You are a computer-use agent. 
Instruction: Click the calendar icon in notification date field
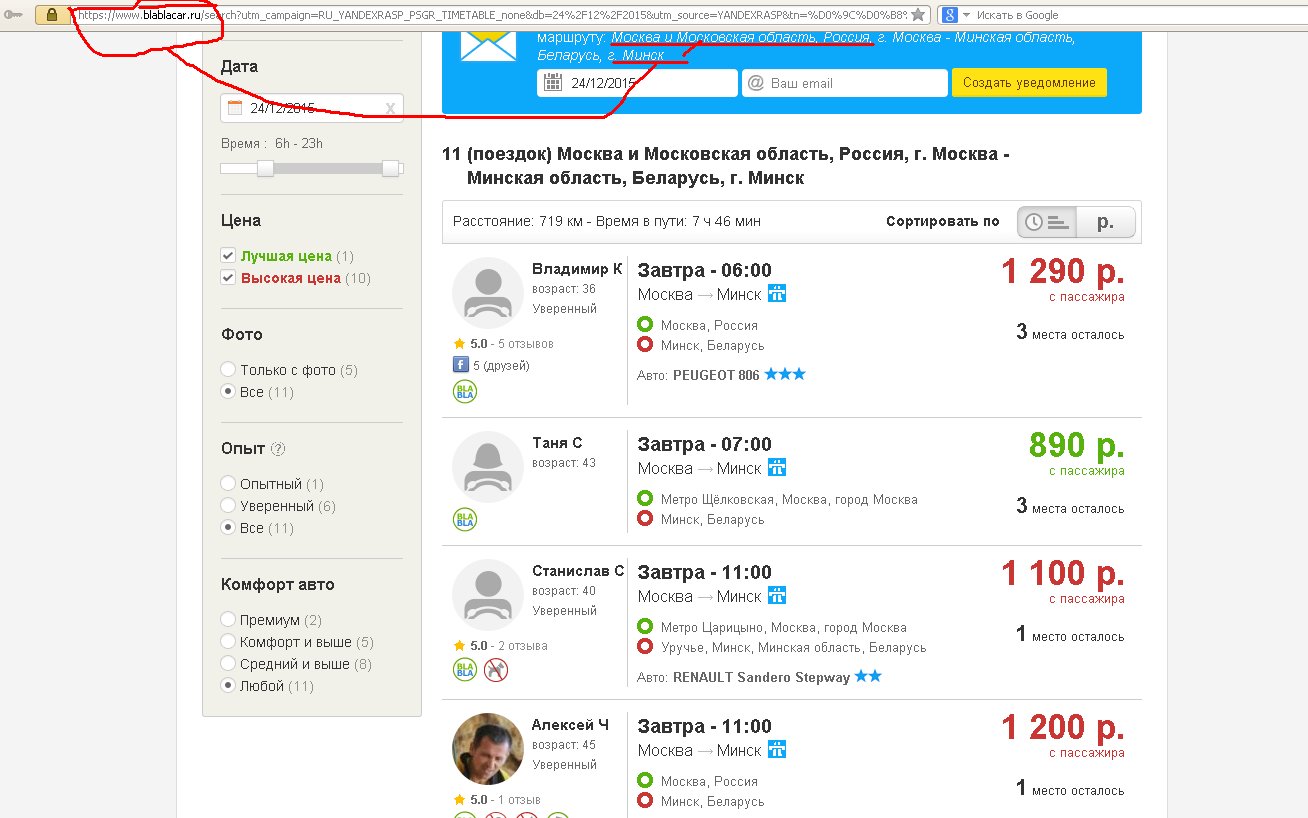552,83
